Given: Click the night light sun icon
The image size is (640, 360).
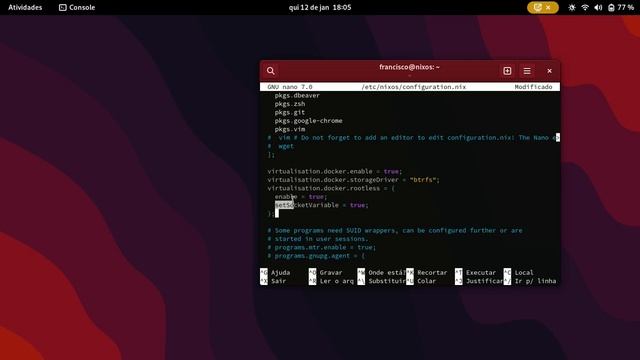Looking at the screenshot, I should [571, 7].
